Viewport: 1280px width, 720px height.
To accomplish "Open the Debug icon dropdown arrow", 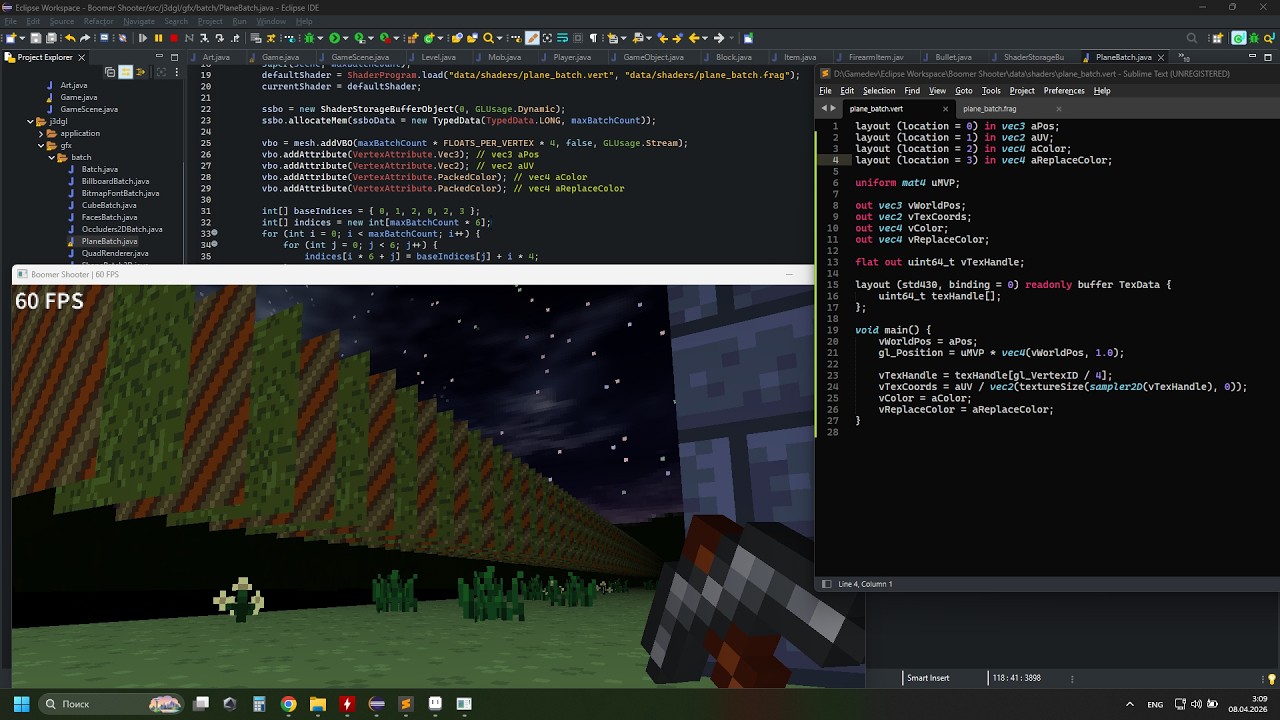I will click(320, 38).
